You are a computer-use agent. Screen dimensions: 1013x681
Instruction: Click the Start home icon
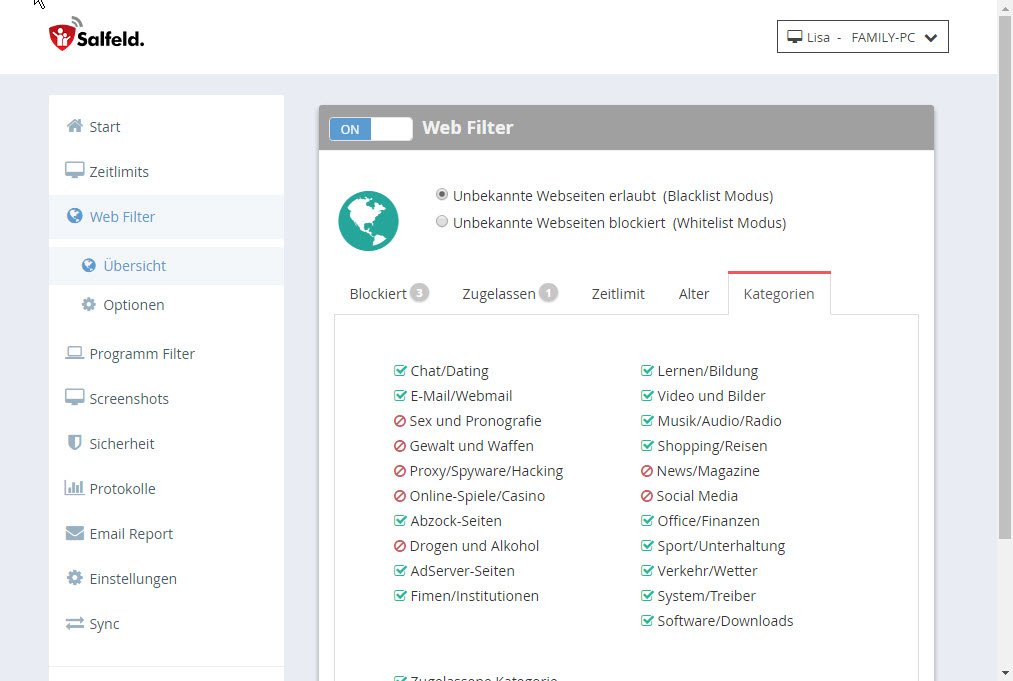pyautogui.click(x=74, y=126)
